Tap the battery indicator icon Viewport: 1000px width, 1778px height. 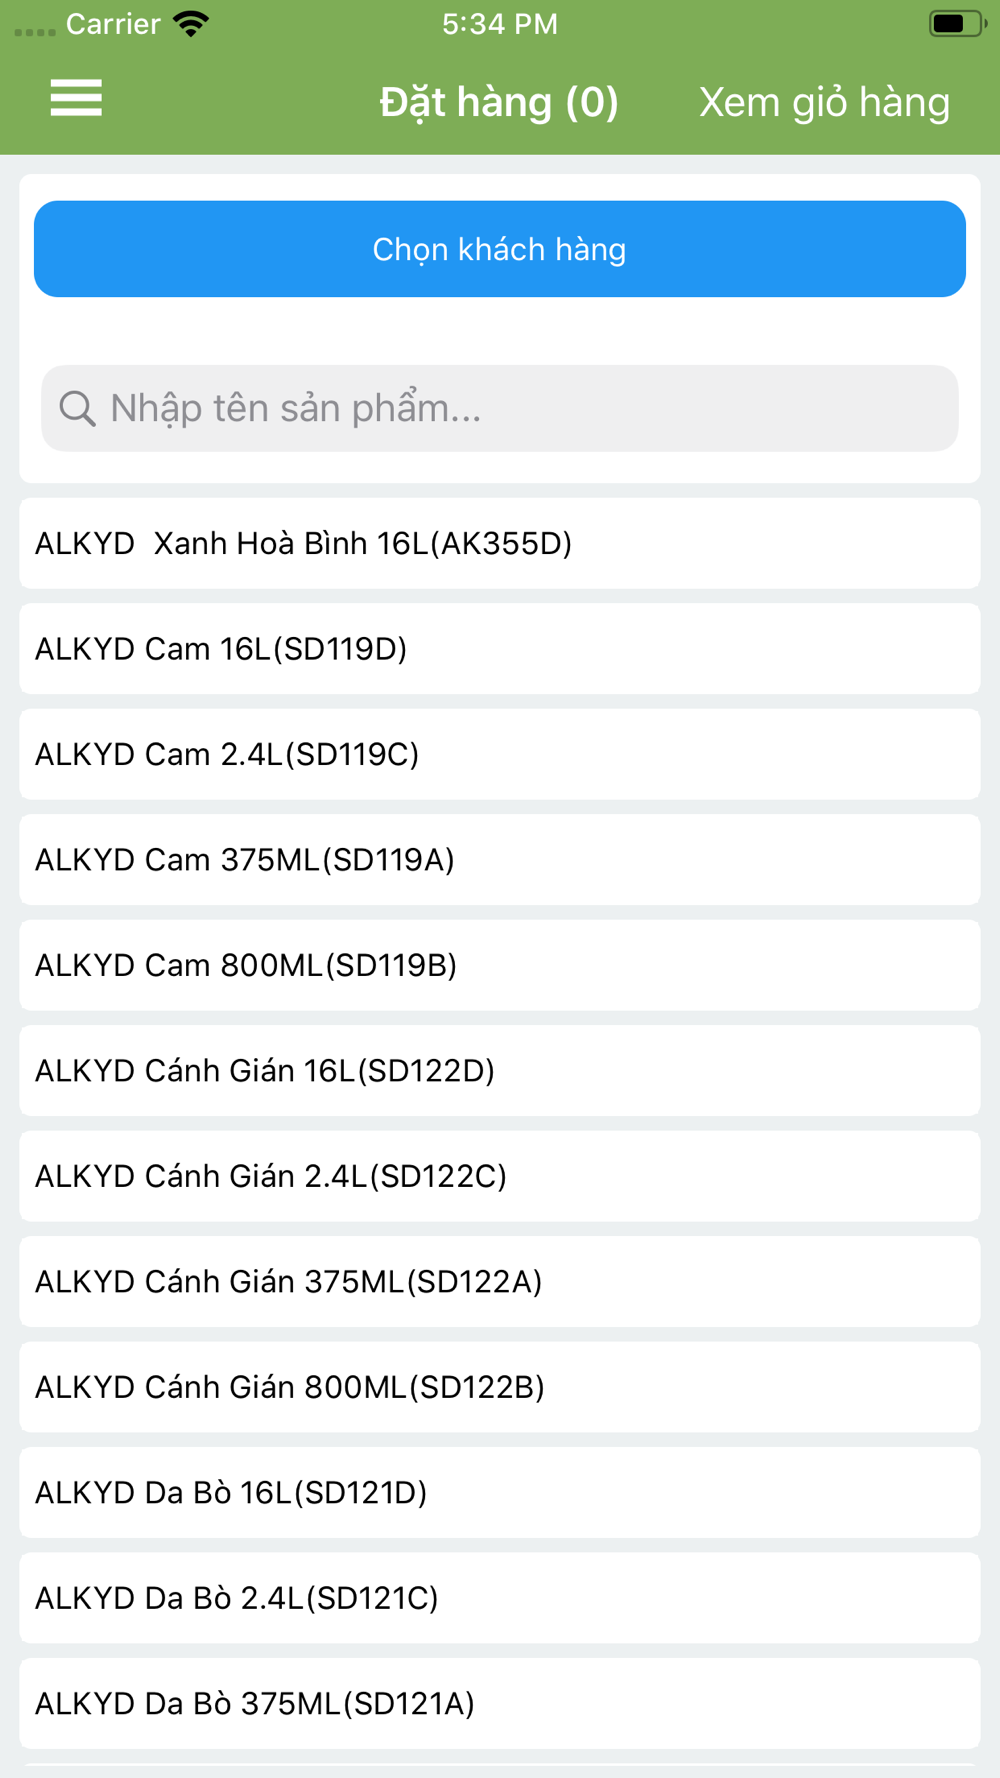coord(956,24)
